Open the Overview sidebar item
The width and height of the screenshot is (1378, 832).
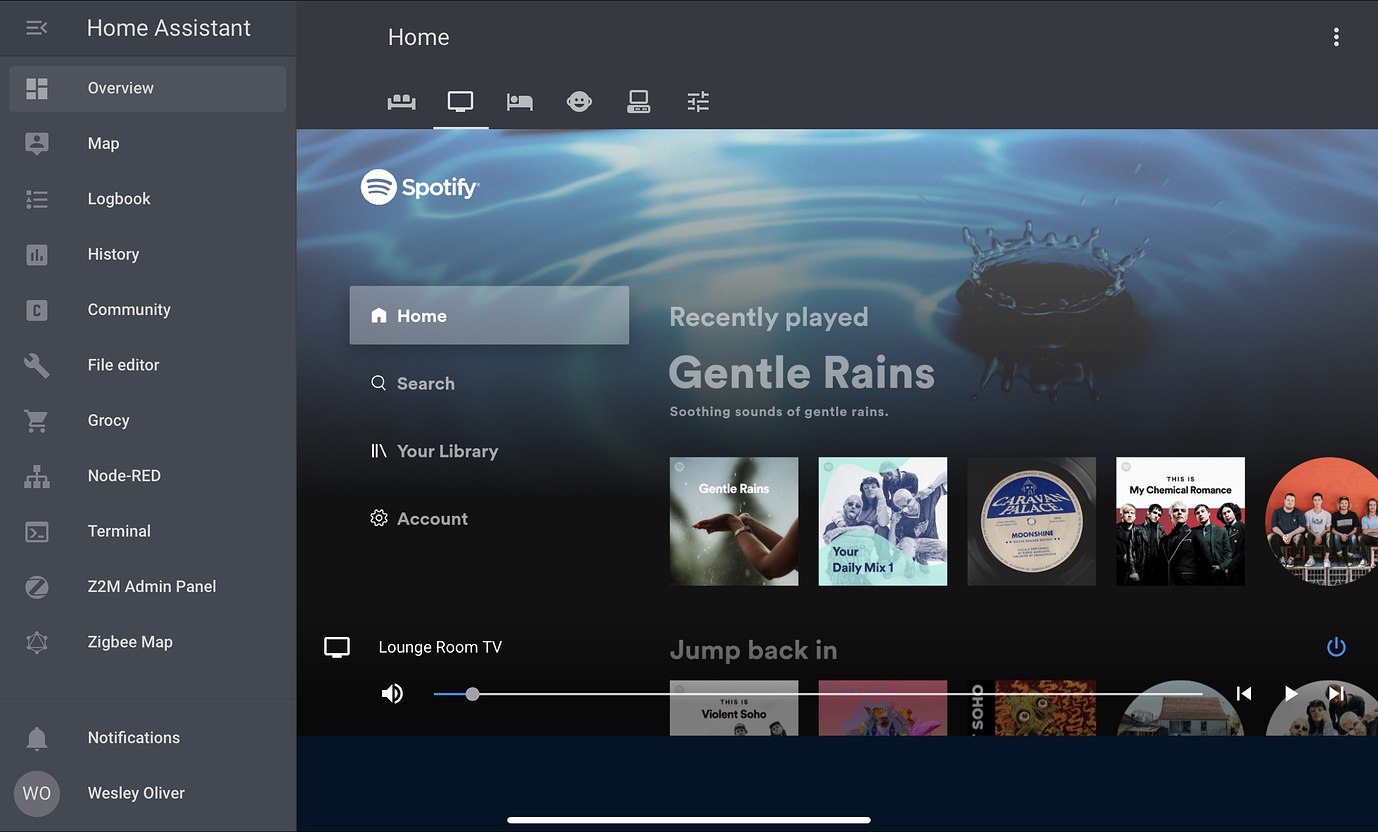(x=148, y=88)
